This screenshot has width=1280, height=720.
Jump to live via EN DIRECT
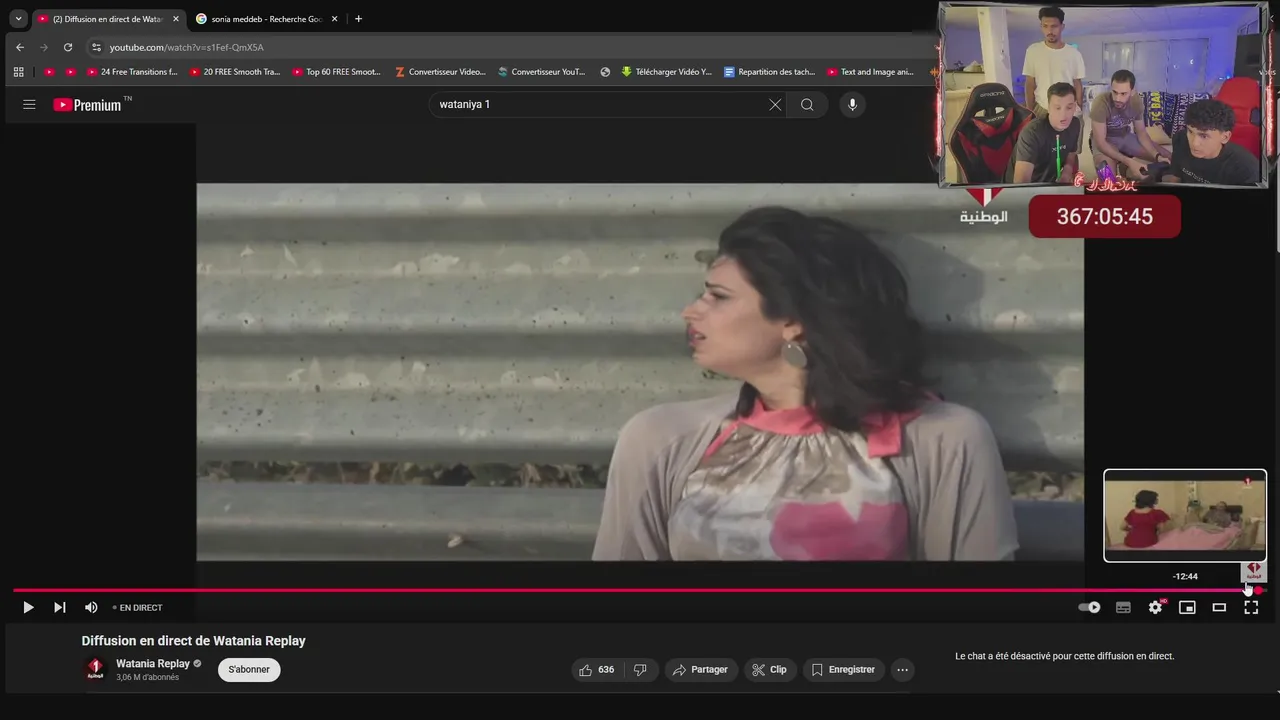[x=137, y=608]
